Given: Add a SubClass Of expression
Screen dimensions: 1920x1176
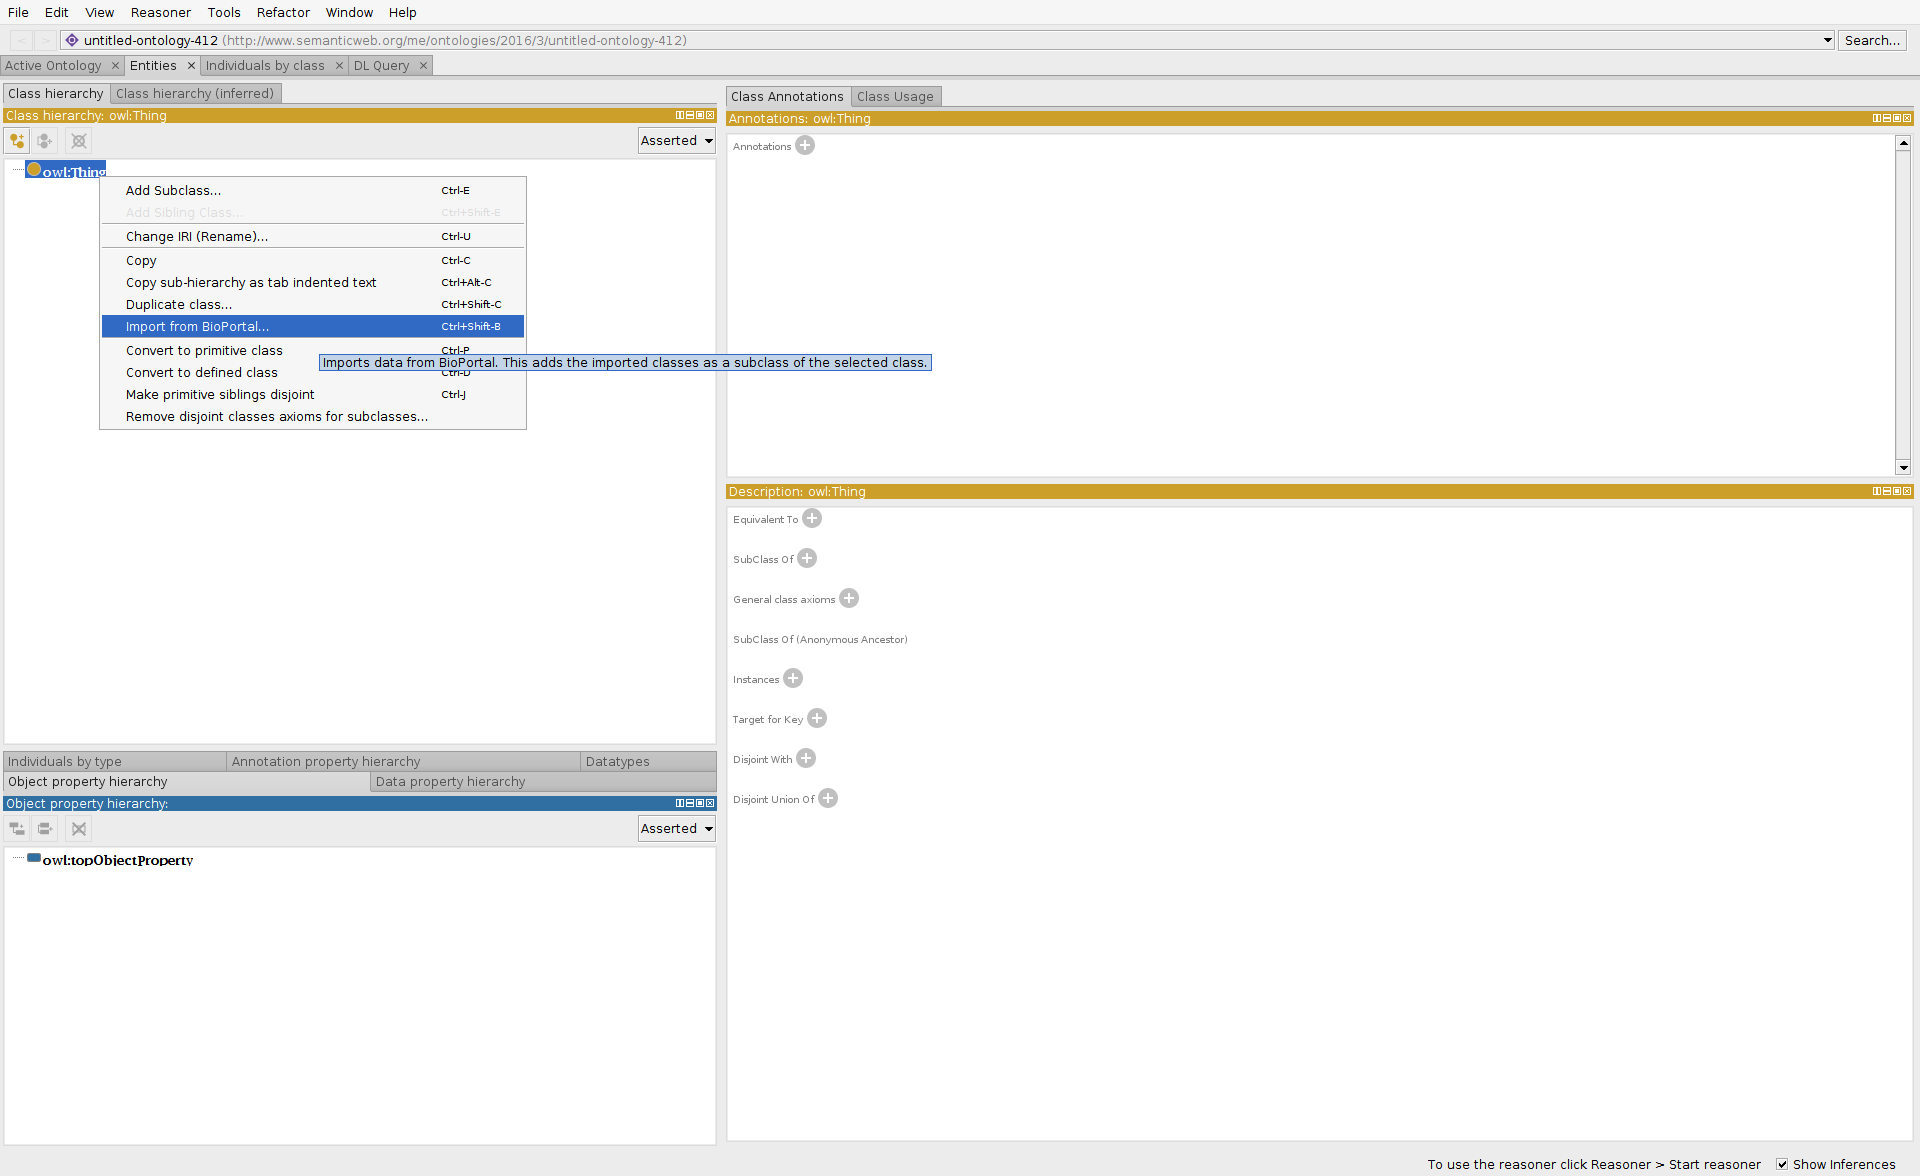Looking at the screenshot, I should point(807,559).
